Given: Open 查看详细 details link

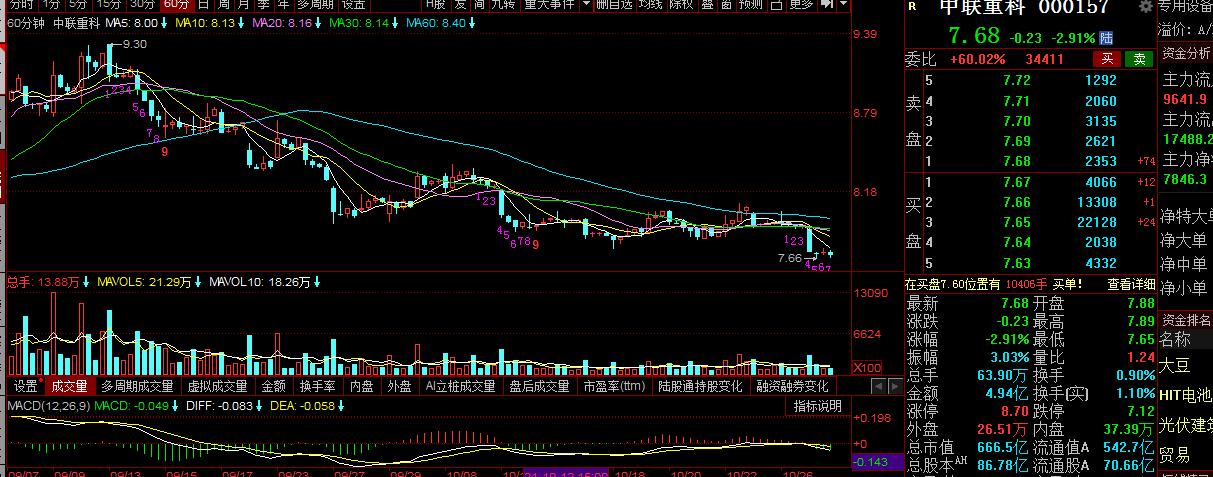Looking at the screenshot, I should click(1131, 284).
